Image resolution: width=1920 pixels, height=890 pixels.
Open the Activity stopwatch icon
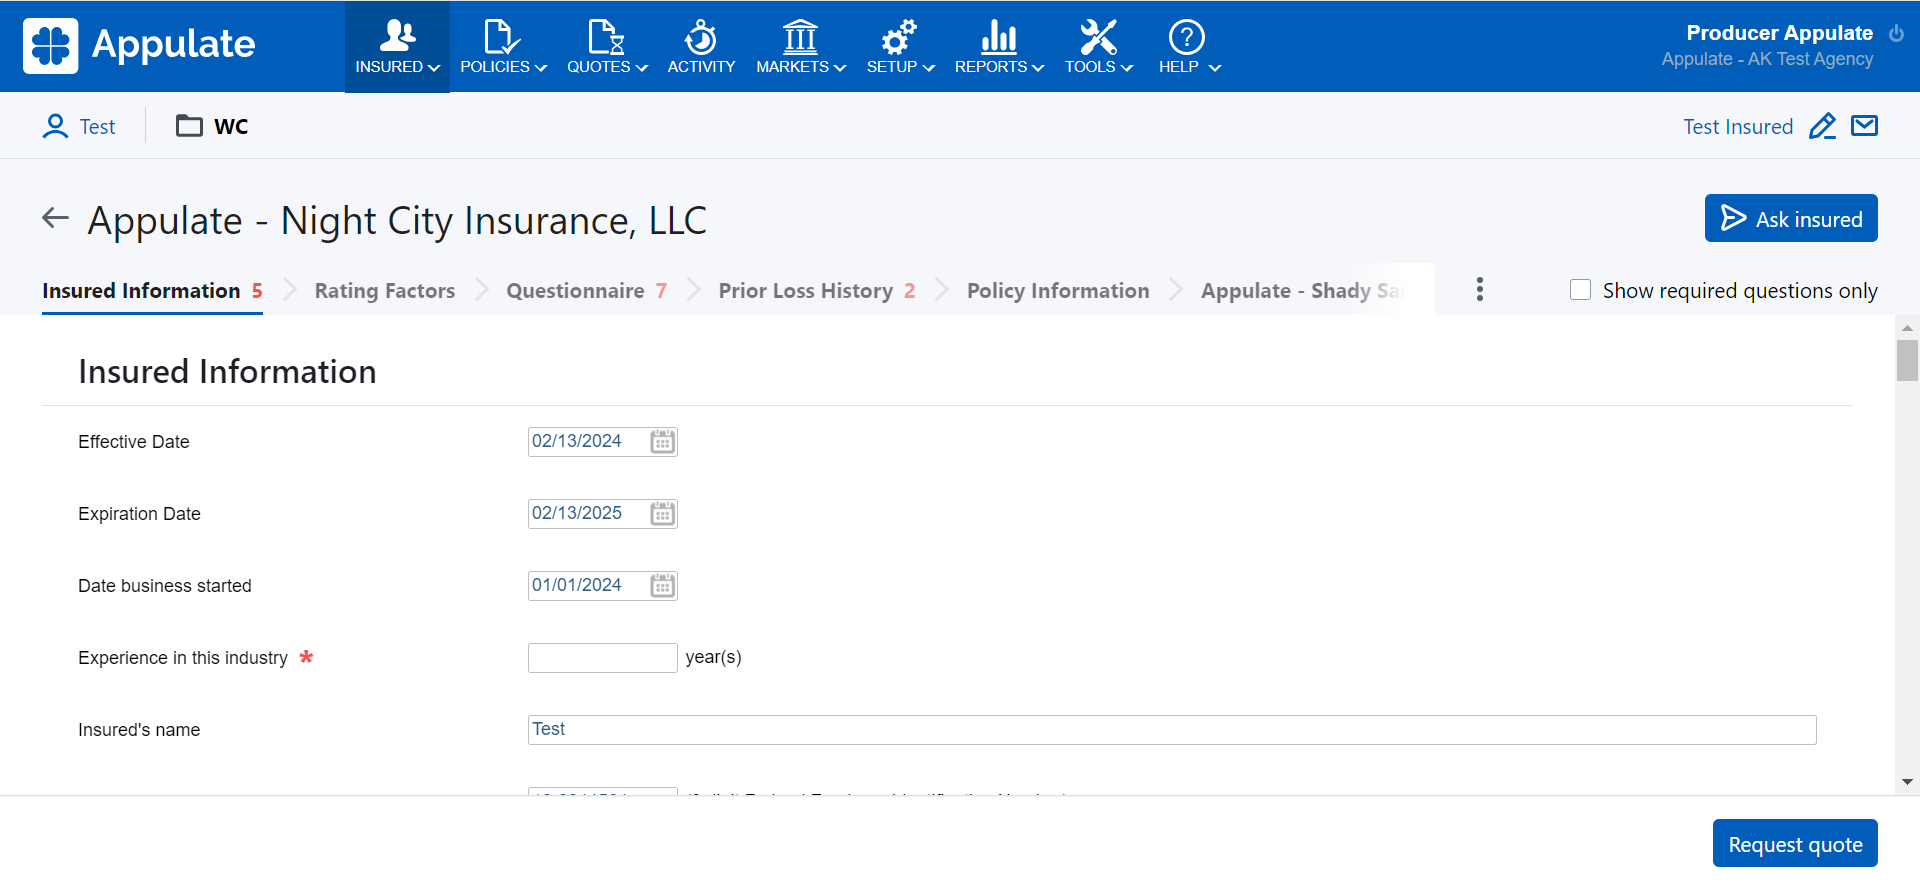(x=700, y=38)
